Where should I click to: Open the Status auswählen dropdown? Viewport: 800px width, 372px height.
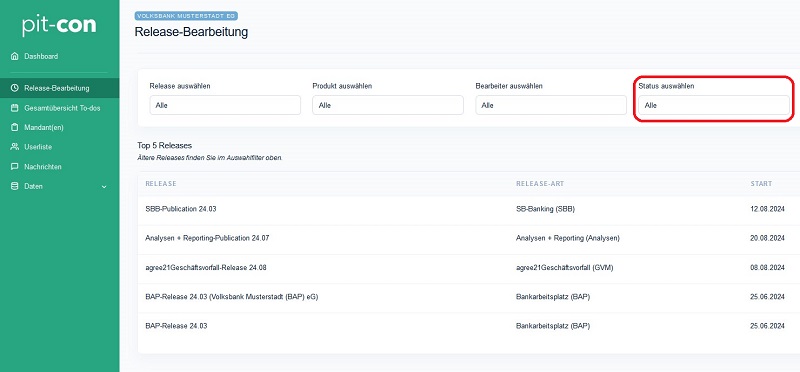coord(714,105)
